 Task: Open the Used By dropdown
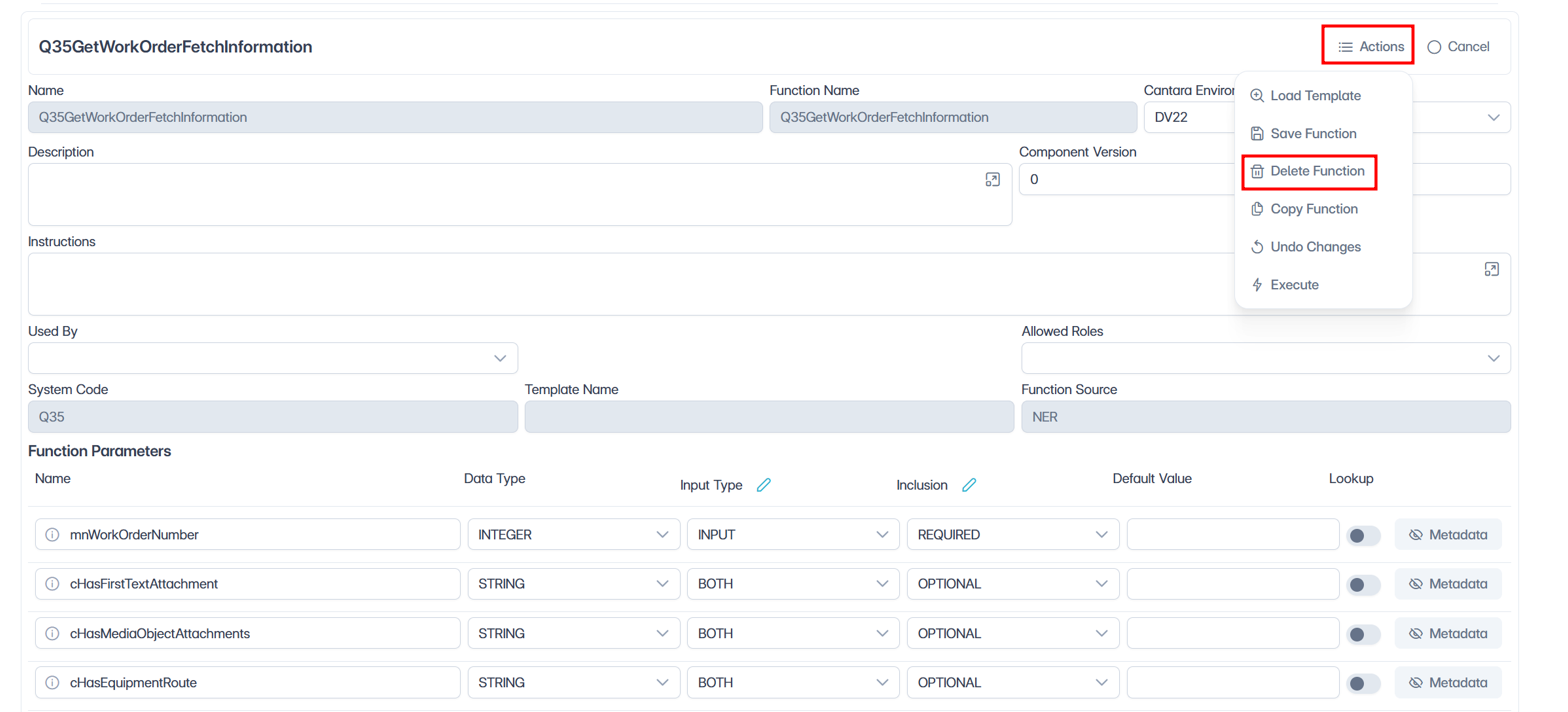tap(273, 358)
